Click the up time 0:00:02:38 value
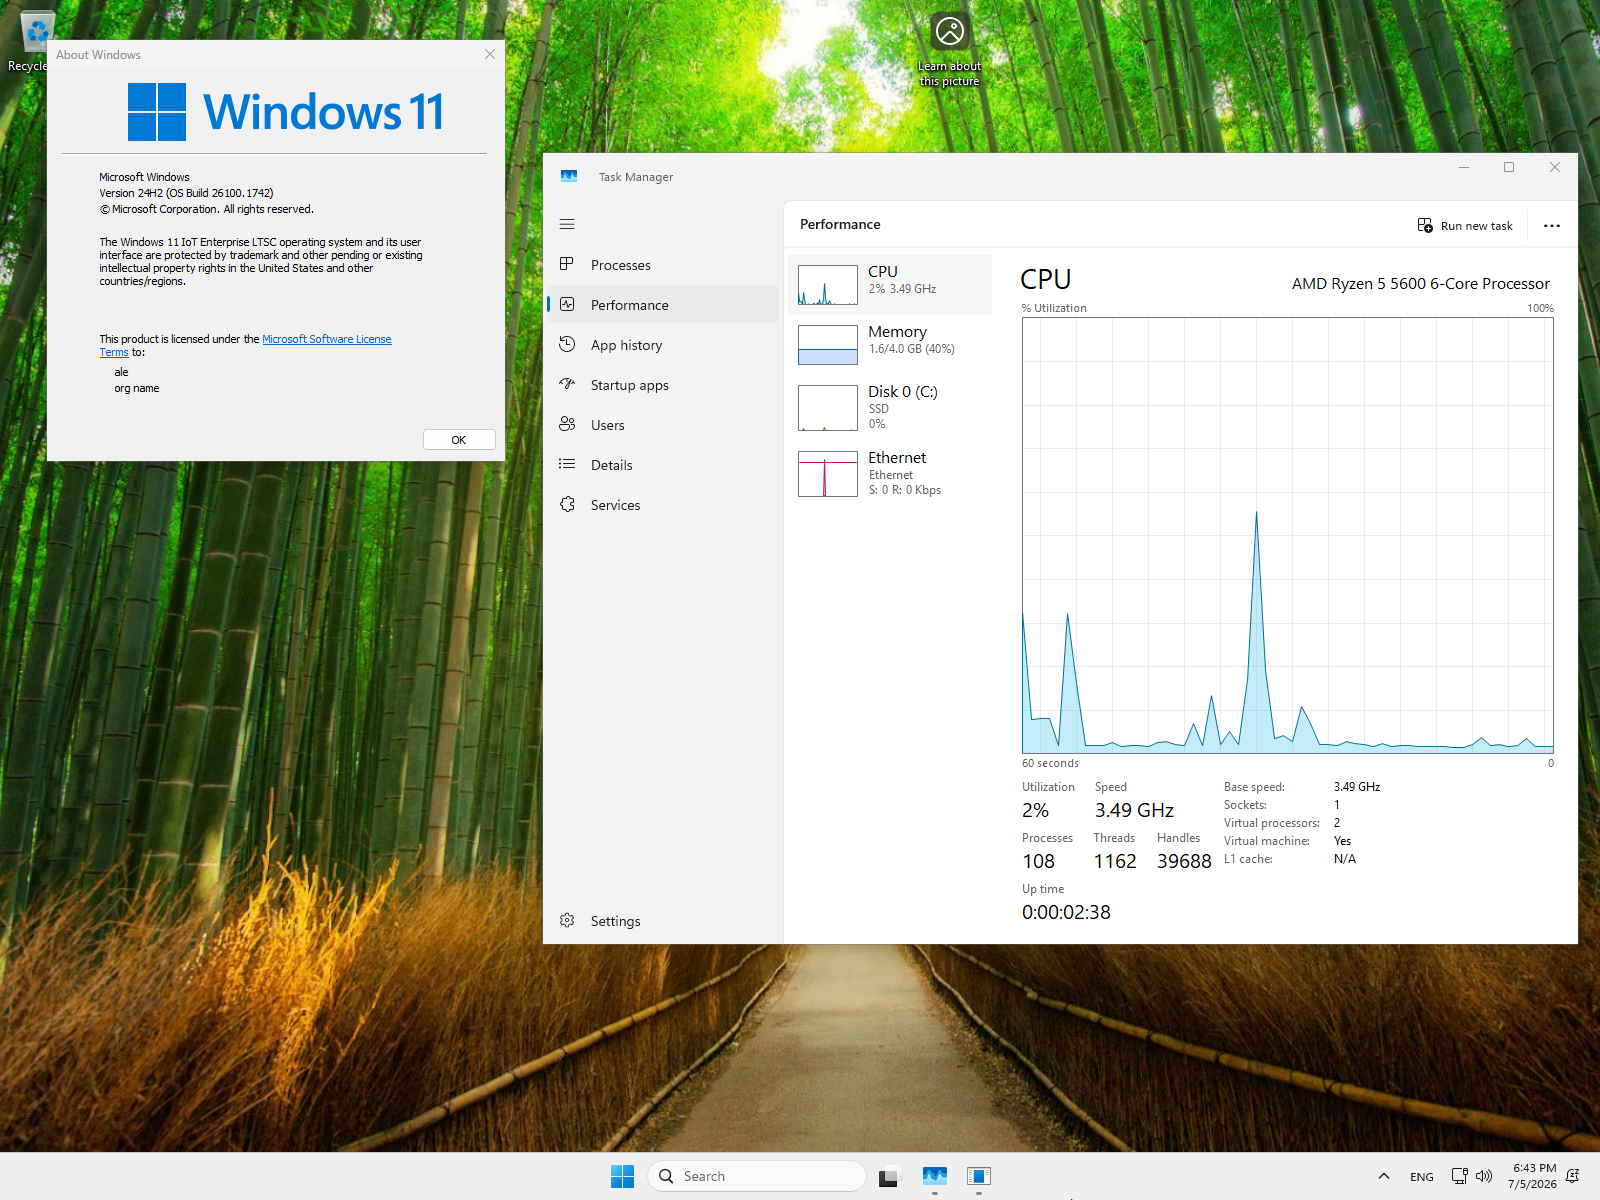The image size is (1600, 1200). coord(1066,912)
